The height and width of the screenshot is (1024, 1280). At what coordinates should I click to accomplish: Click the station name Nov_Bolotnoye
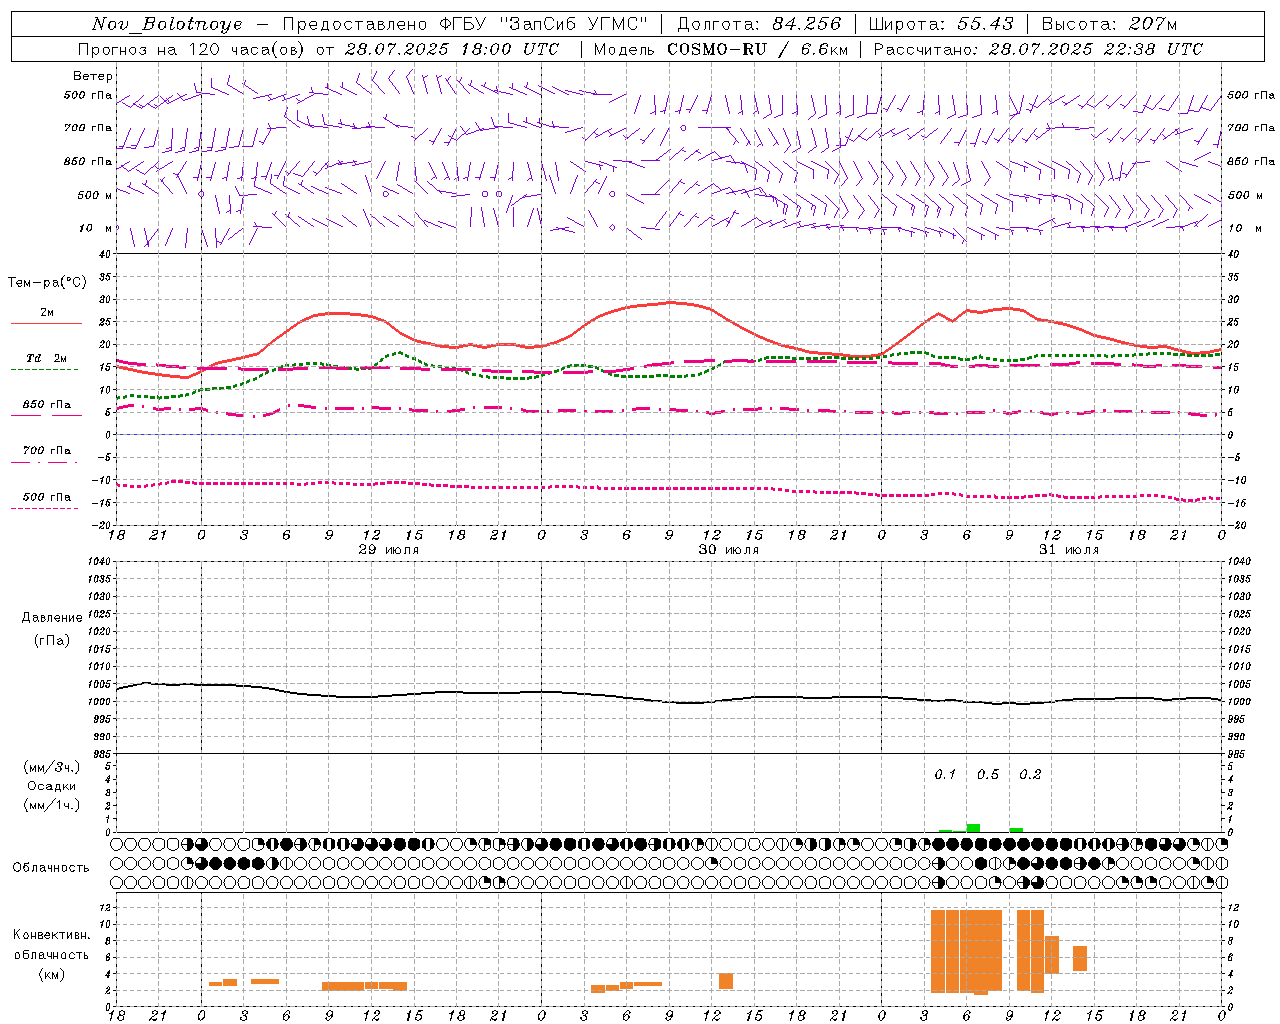167,24
